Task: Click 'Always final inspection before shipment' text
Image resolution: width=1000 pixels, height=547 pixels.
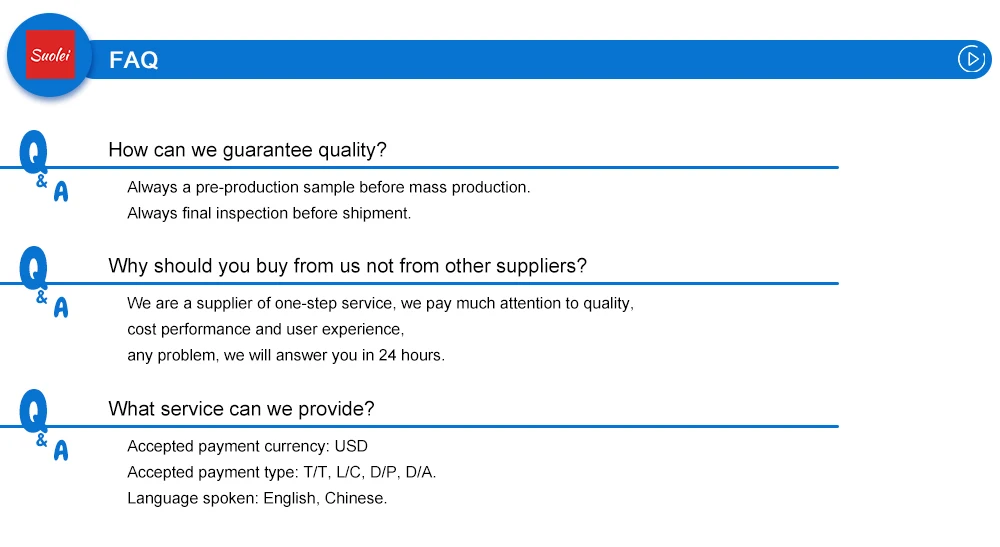Action: click(269, 213)
